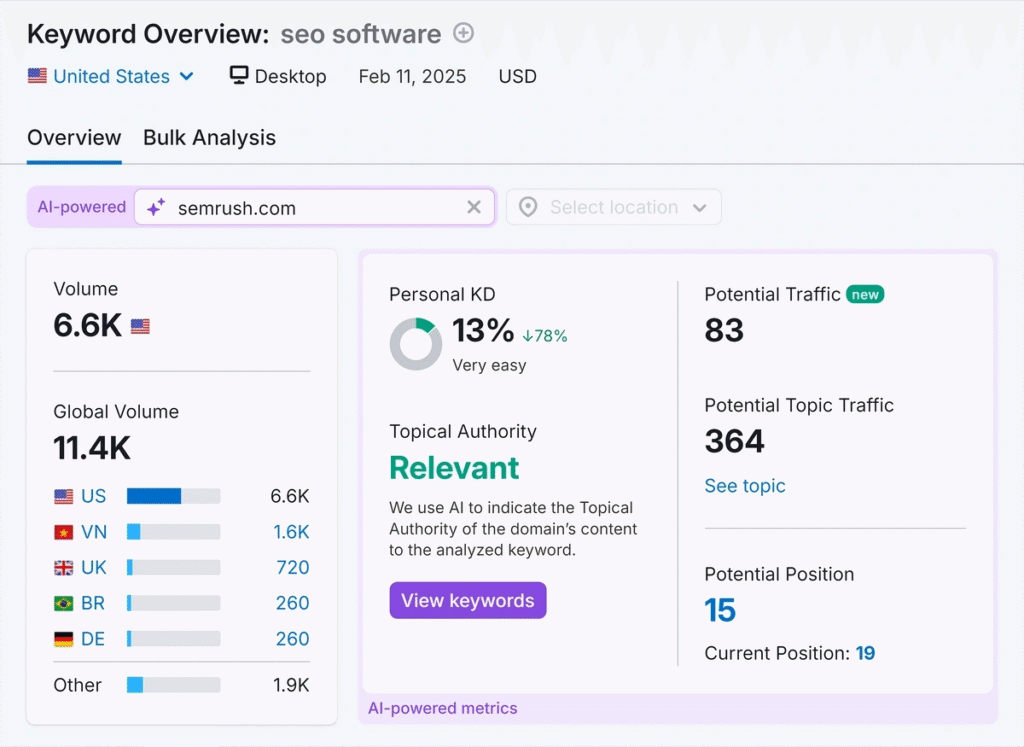Click the Current Position 19 link
Screen dimensions: 1024x747
pos(865,653)
